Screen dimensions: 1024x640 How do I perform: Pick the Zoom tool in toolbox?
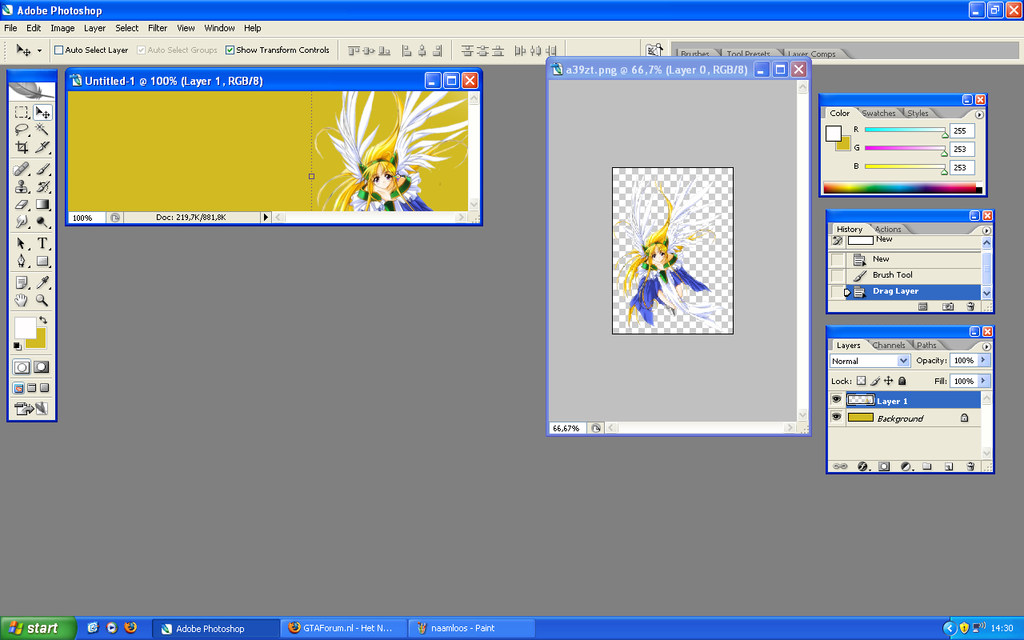click(x=42, y=300)
